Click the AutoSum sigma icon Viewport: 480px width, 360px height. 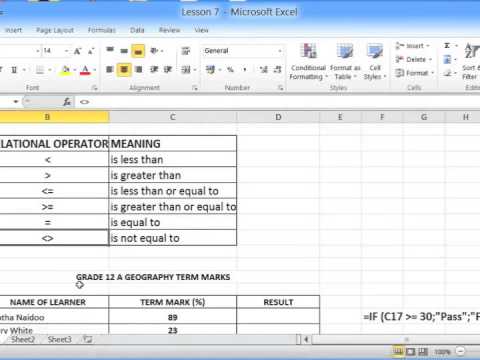coord(447,46)
